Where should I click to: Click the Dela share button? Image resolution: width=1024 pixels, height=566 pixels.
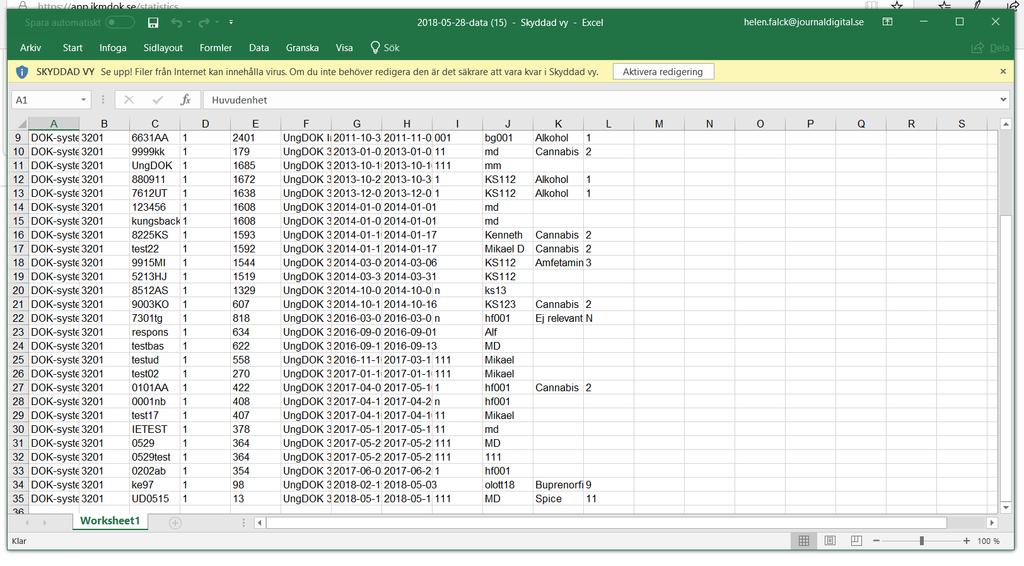click(990, 48)
